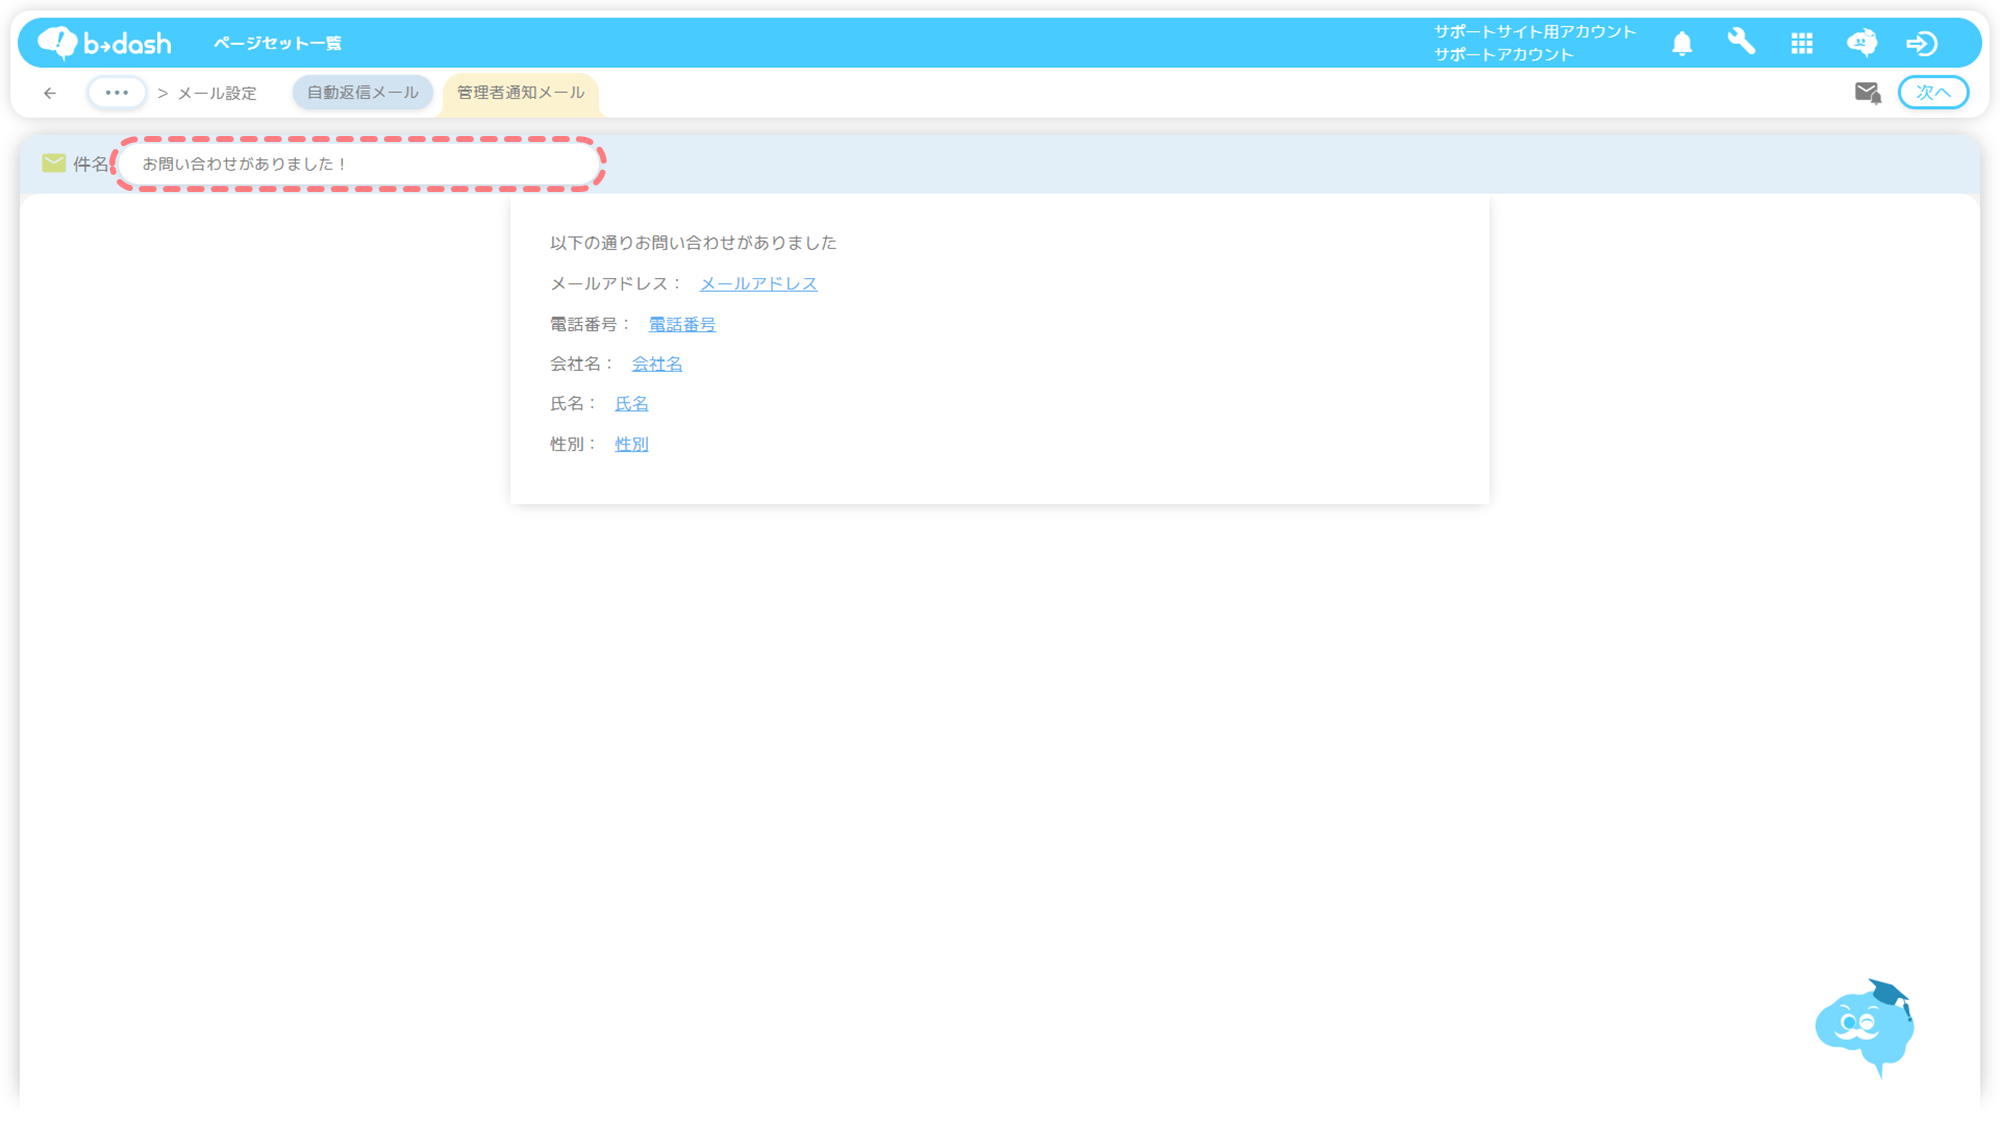Open the wrench settings icon

1741,42
